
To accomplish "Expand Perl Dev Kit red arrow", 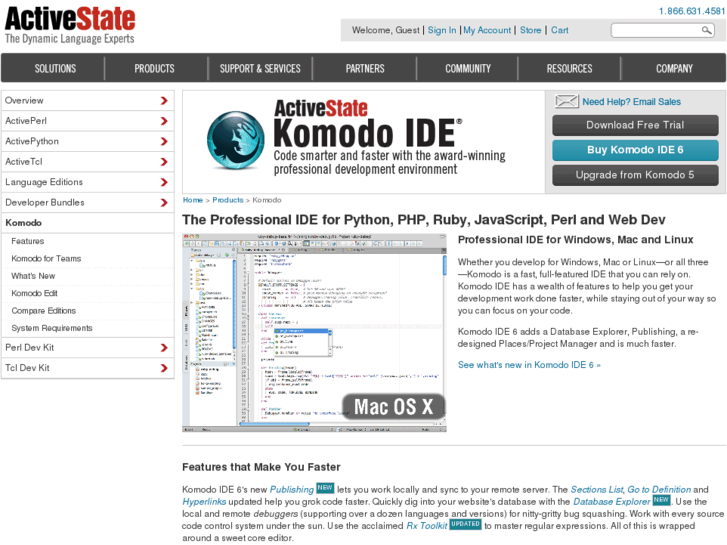I will click(164, 348).
